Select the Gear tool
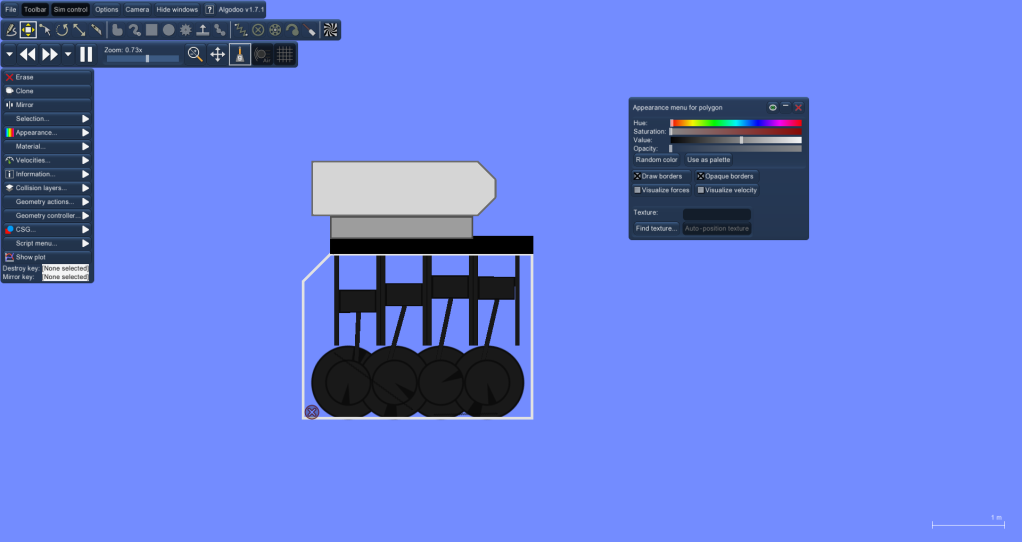Screen dimensions: 1022x542 point(185,30)
